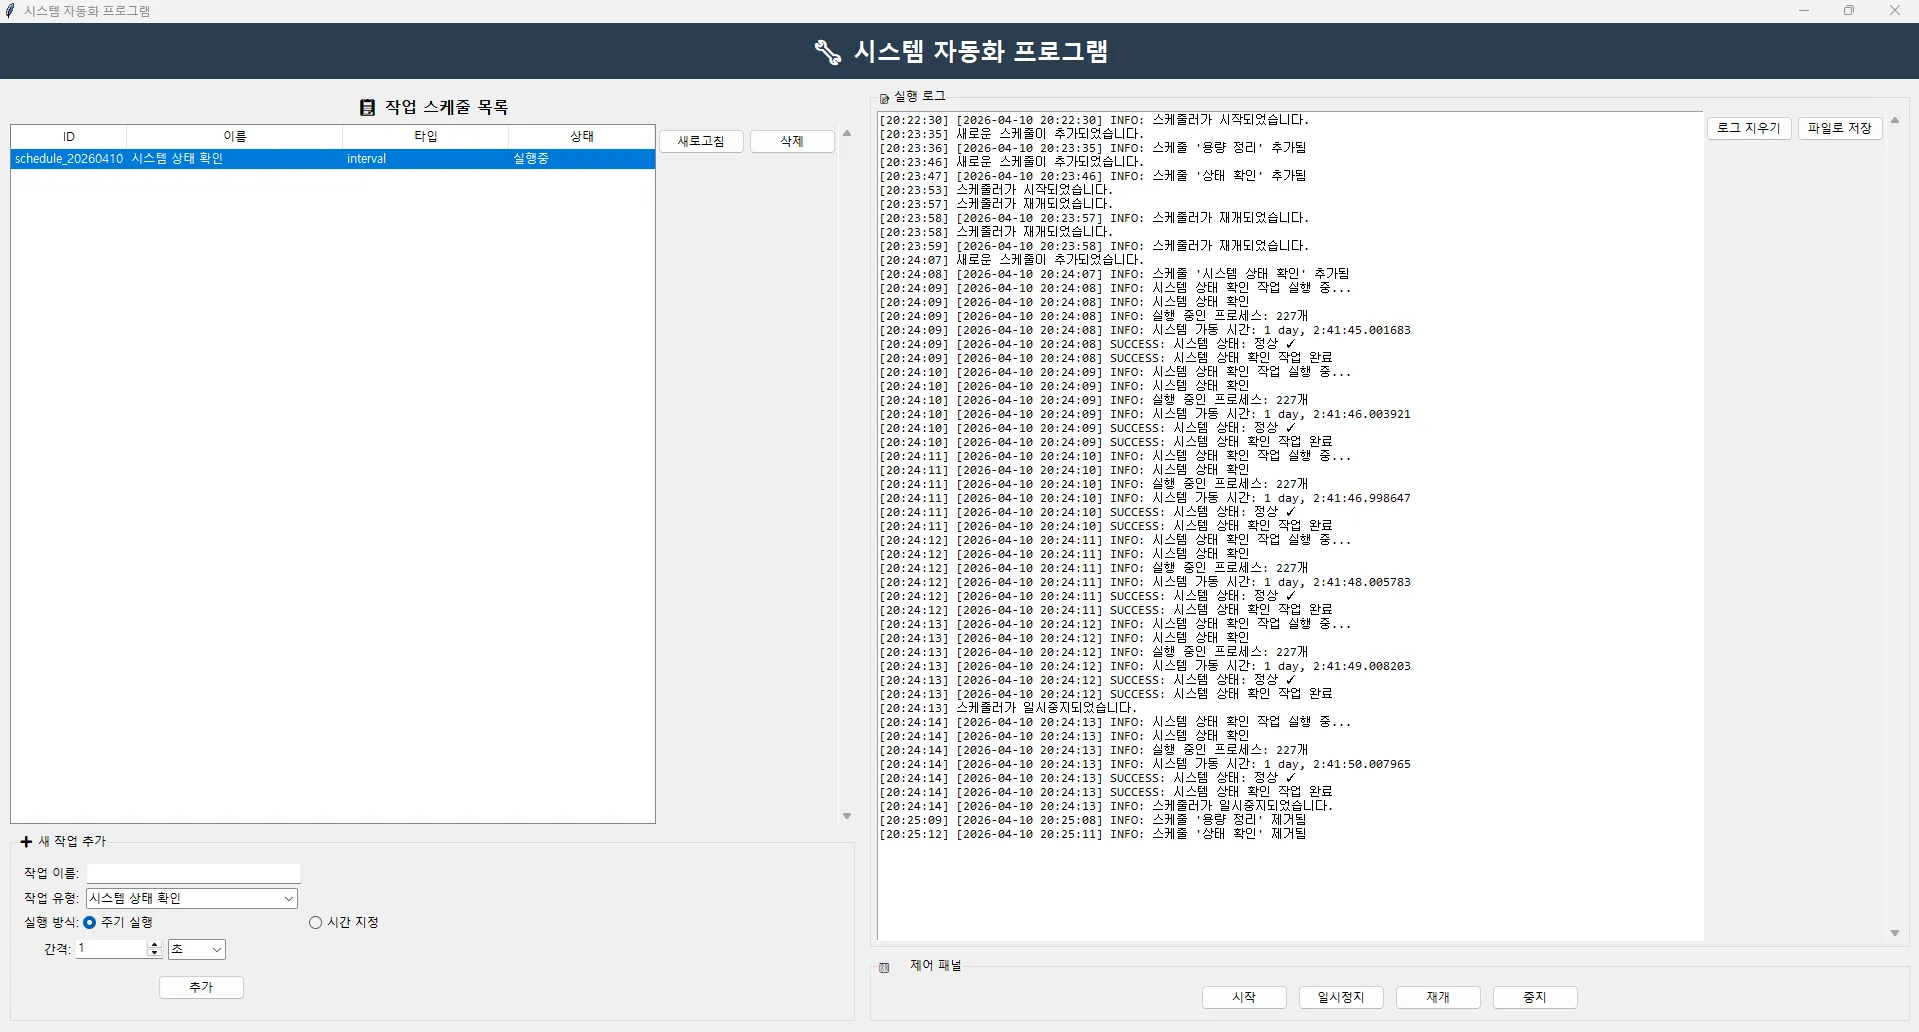Save the log with 파일로 저장

(1839, 128)
